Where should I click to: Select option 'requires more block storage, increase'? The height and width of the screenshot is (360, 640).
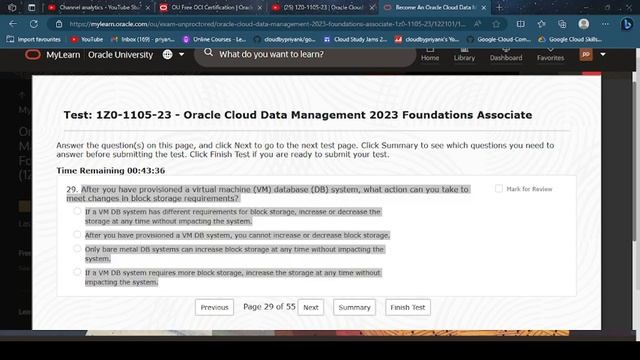(77, 271)
